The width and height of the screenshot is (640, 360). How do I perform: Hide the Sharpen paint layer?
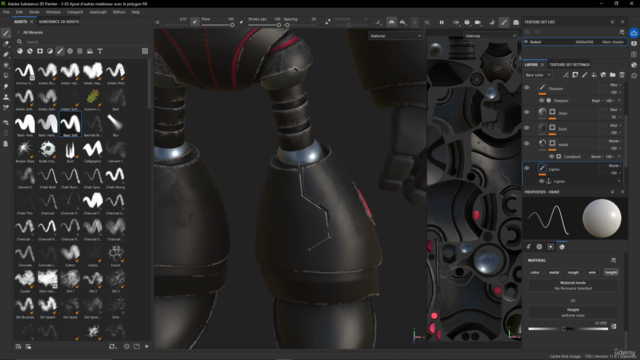tap(527, 87)
